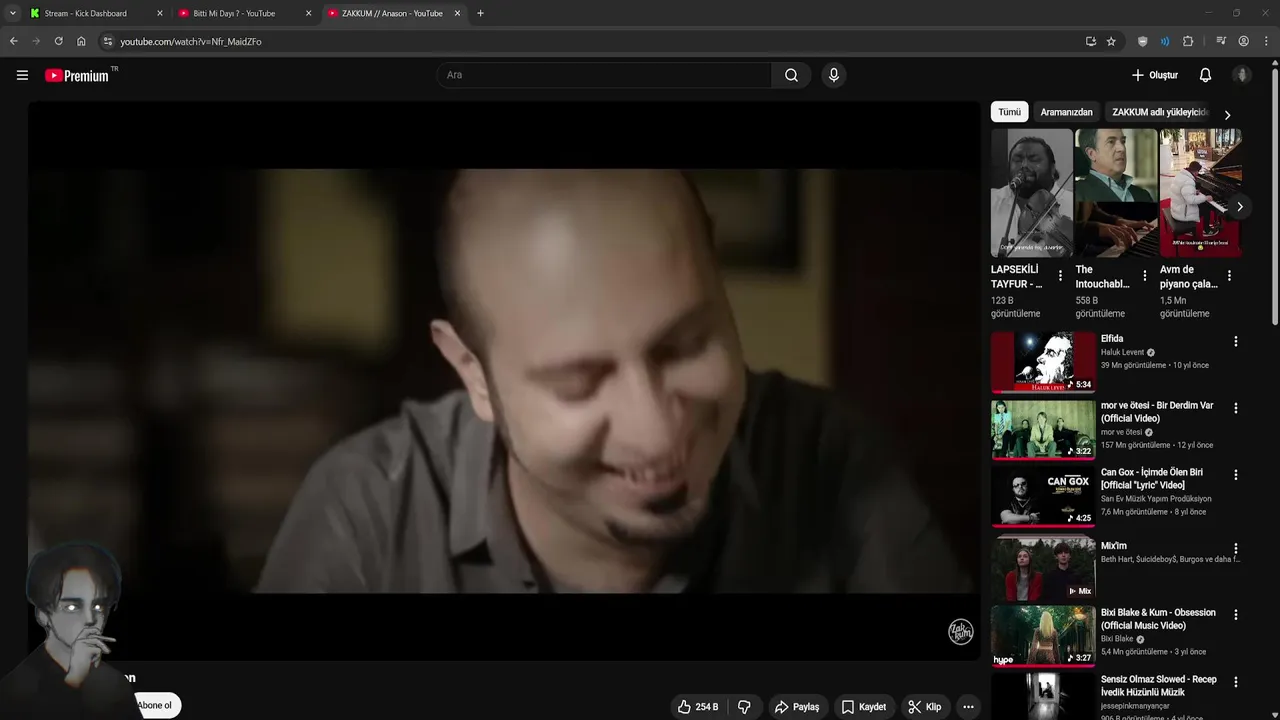The width and height of the screenshot is (1280, 720).
Task: Click the Kaydet save button
Action: [x=863, y=707]
